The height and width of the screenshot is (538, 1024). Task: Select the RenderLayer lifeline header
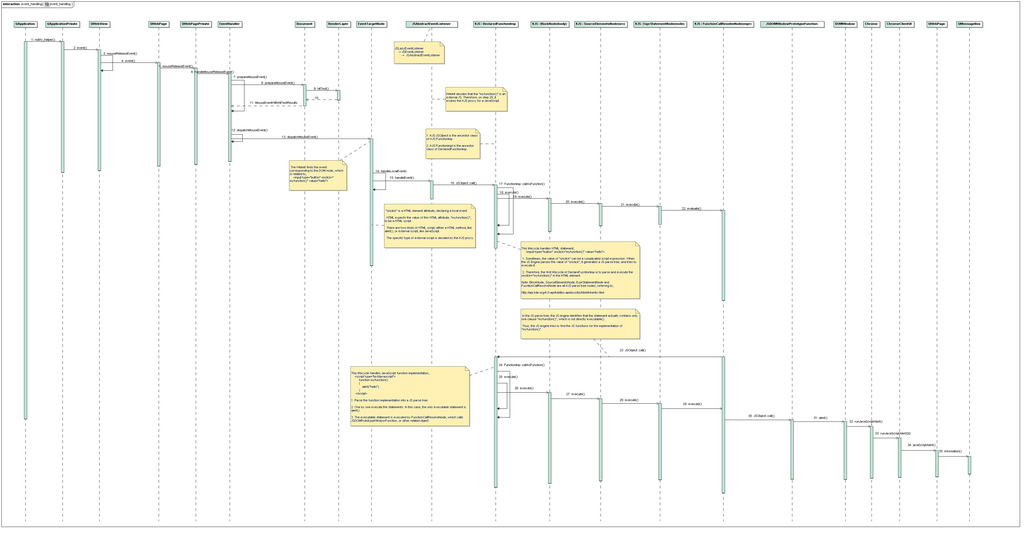pos(338,24)
